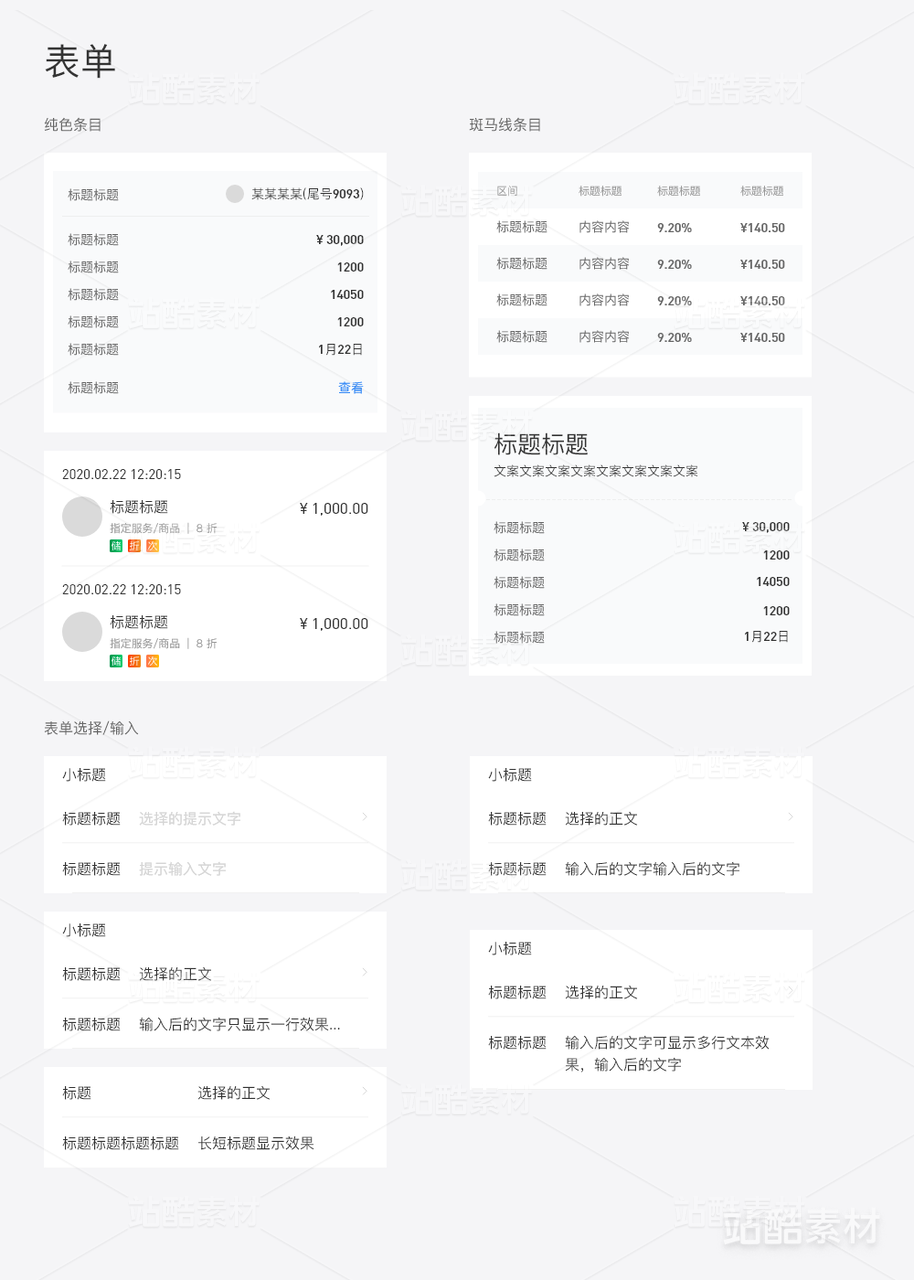Expand chevron above the multi-line 输入后的文字可显示多行 row
The image size is (914, 1280).
[x=790, y=991]
